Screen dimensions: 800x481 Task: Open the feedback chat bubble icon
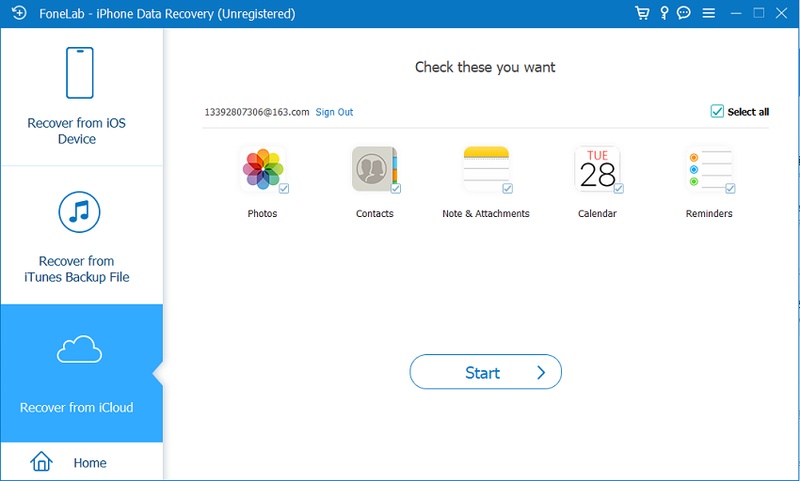684,13
